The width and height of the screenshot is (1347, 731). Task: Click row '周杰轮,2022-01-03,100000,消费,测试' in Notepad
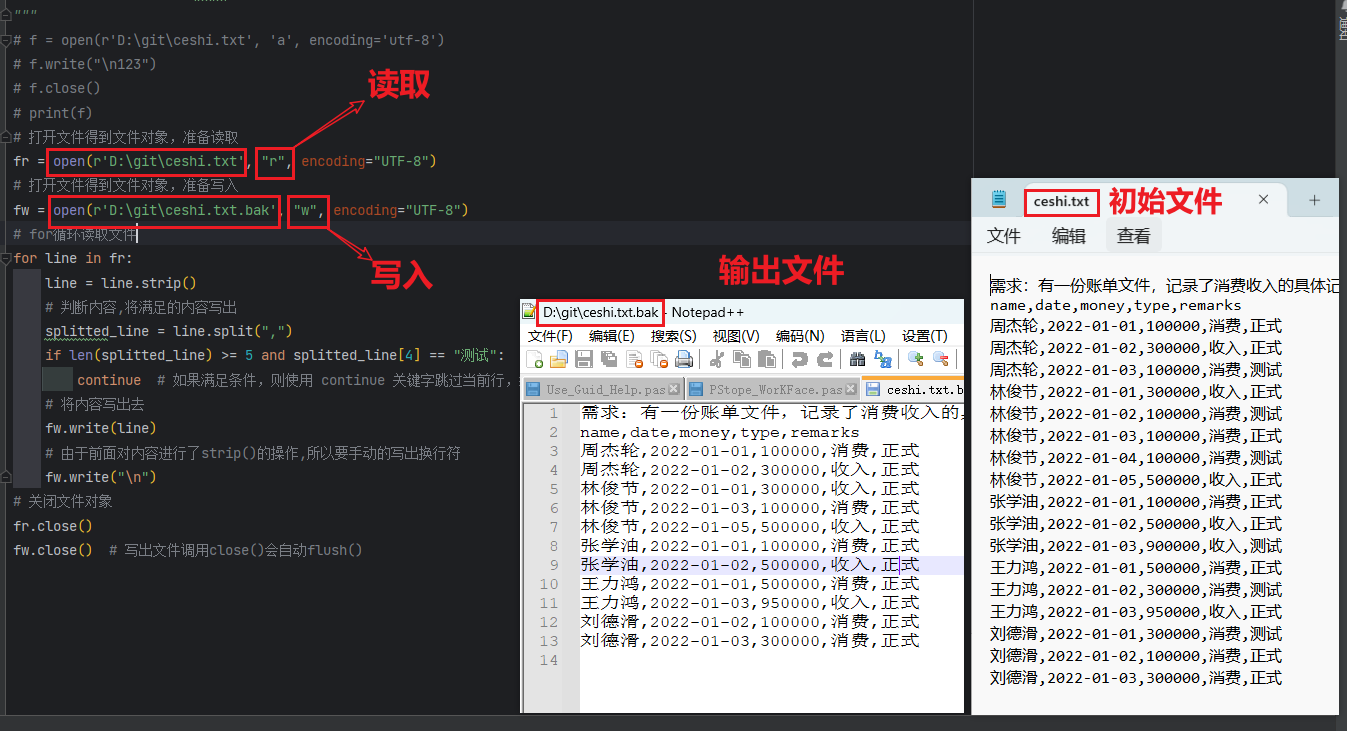1135,370
